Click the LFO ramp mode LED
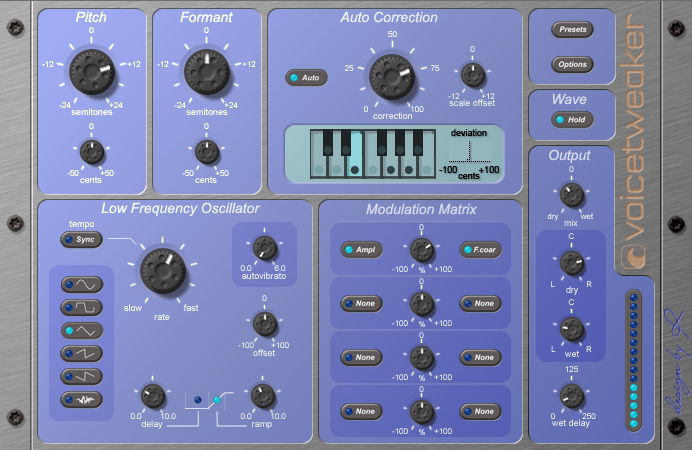 point(217,400)
